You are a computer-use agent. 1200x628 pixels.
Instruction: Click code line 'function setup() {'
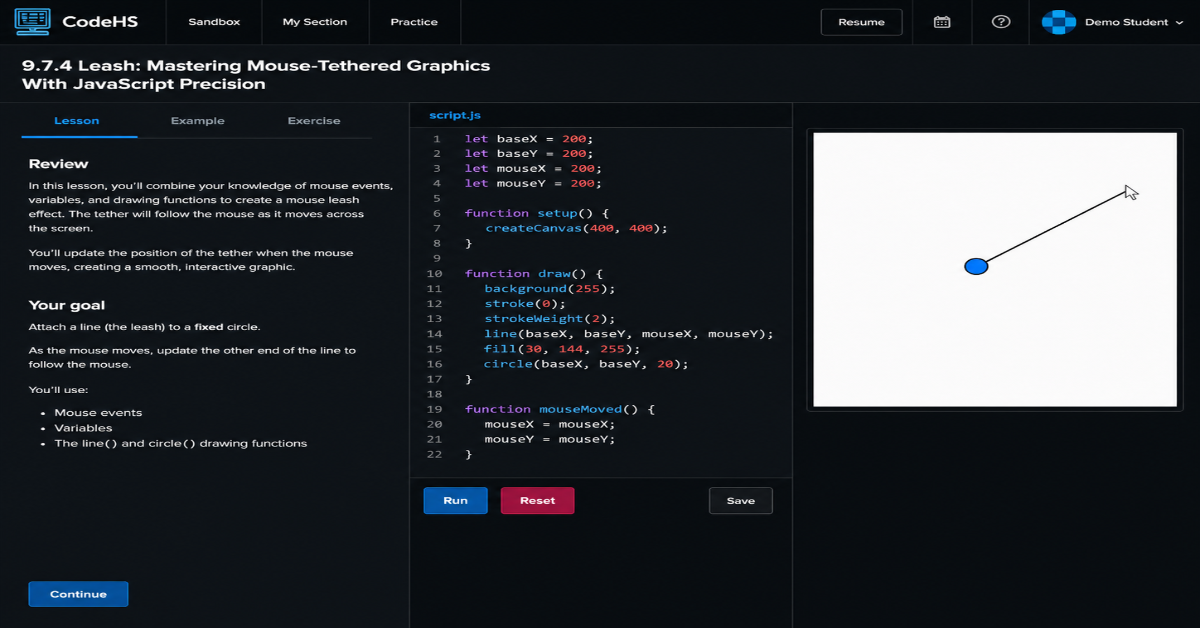coord(537,213)
